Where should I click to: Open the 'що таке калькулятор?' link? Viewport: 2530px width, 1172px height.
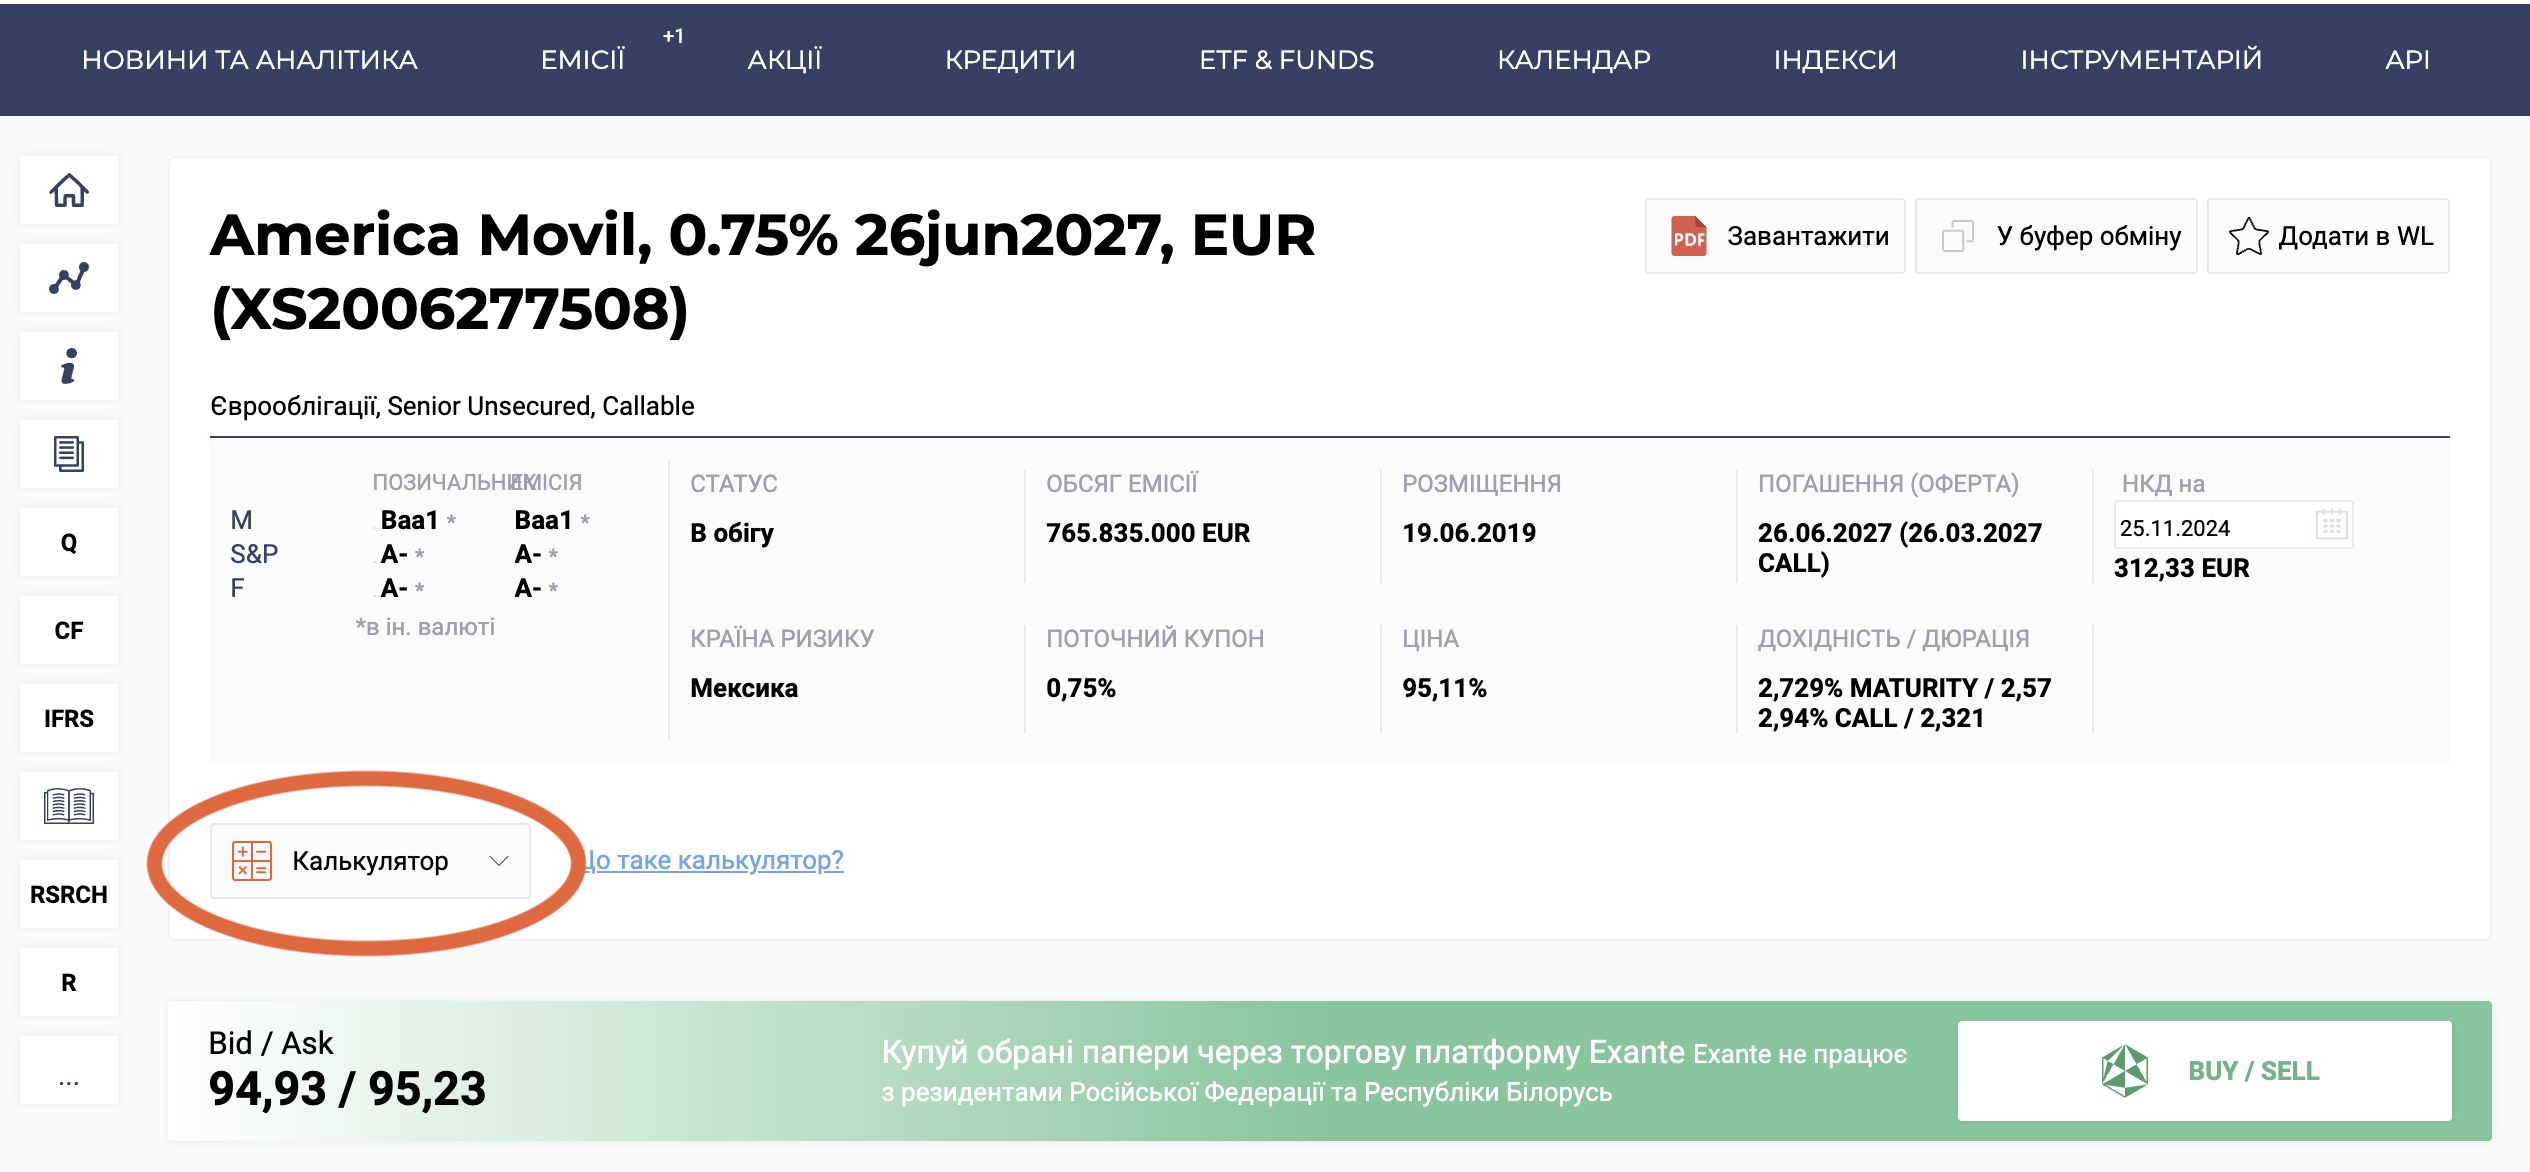pyautogui.click(x=714, y=860)
